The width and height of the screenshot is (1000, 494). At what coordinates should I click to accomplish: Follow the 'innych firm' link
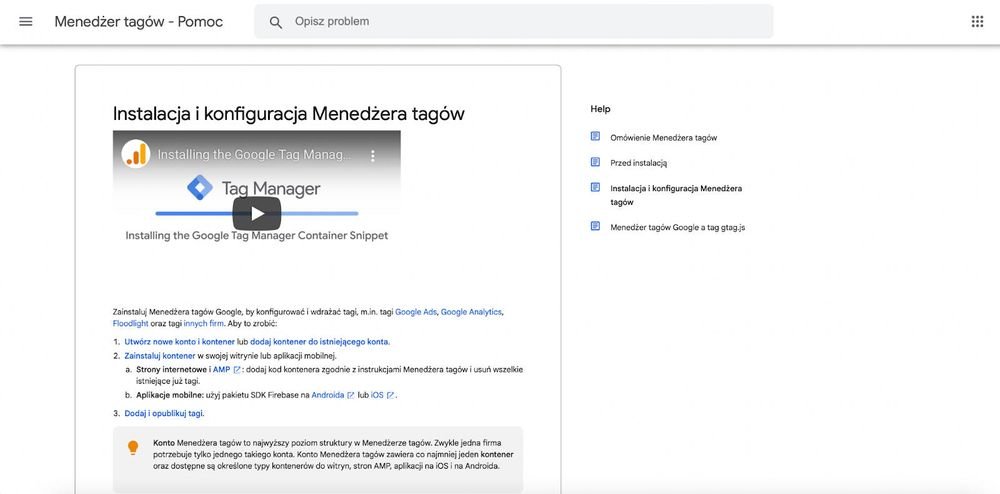tap(203, 323)
